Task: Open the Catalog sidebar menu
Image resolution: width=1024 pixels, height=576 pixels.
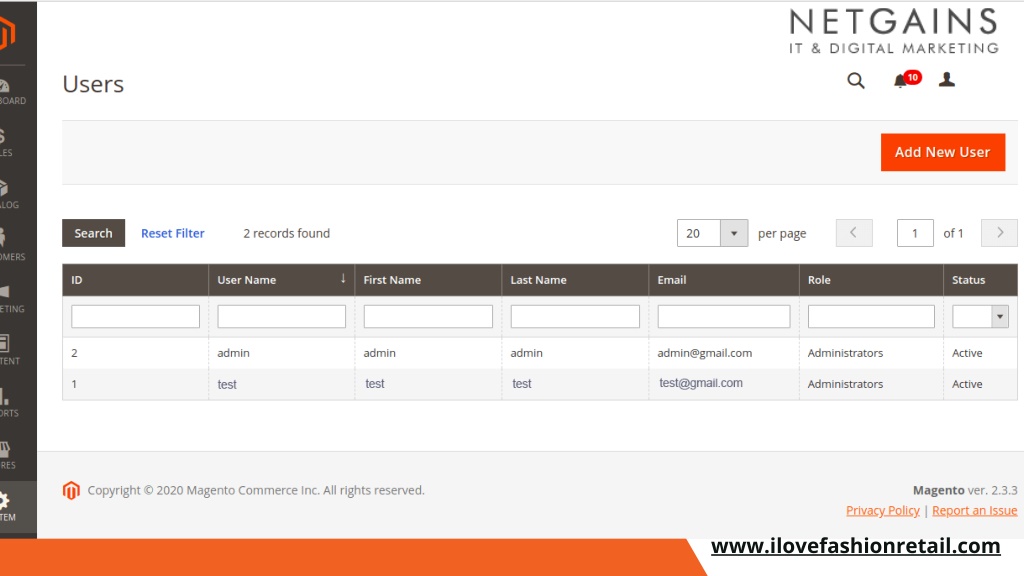Action: tap(9, 195)
